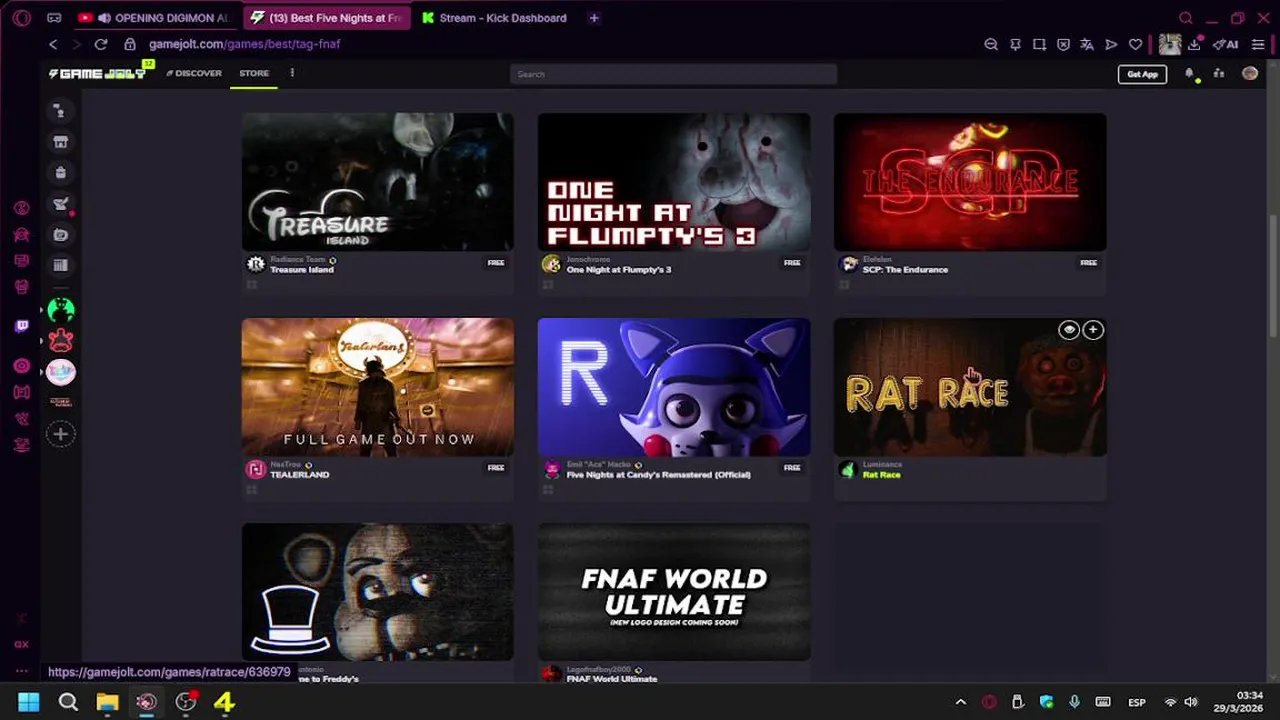The image size is (1280, 720).
Task: Toggle eye icon on Rat Race card
Action: (1069, 330)
